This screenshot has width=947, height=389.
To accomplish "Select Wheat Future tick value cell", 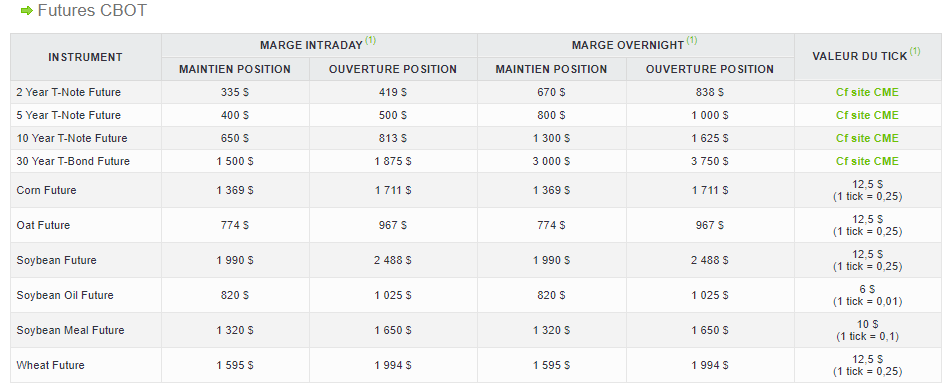I will [867, 365].
